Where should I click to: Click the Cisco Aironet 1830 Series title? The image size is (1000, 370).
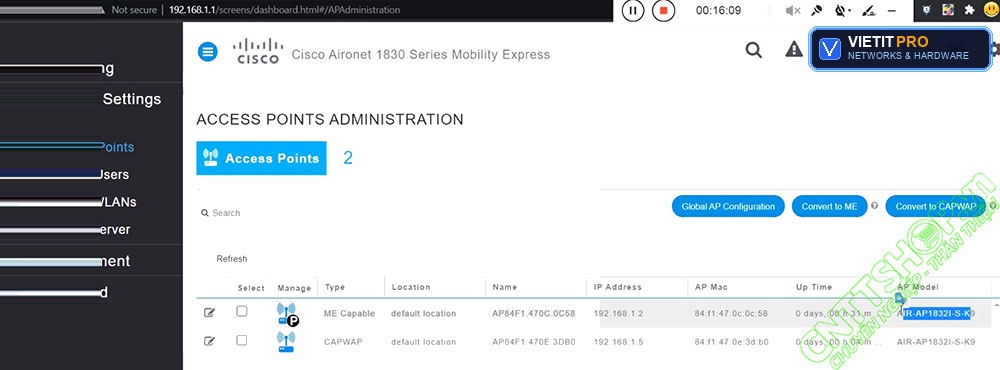[x=421, y=54]
